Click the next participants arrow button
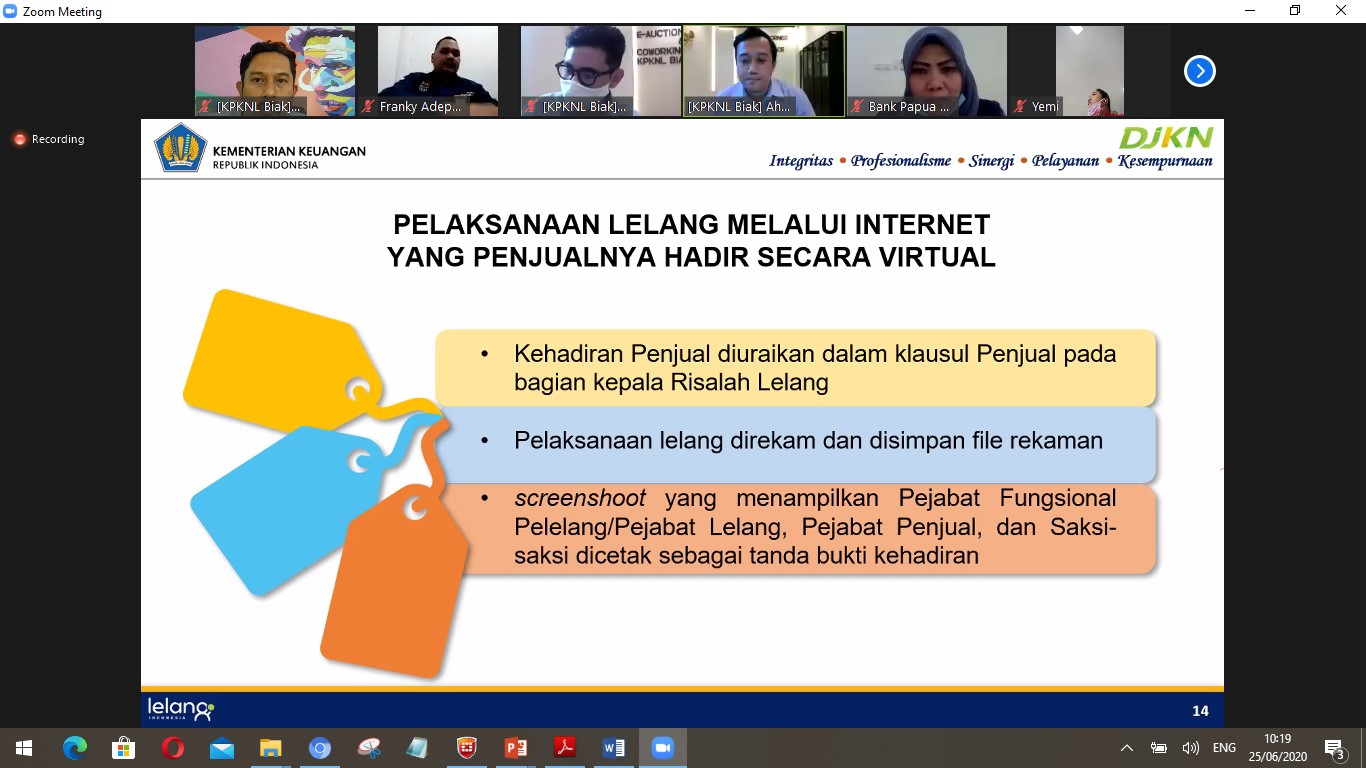The image size is (1366, 768). coord(1199,71)
